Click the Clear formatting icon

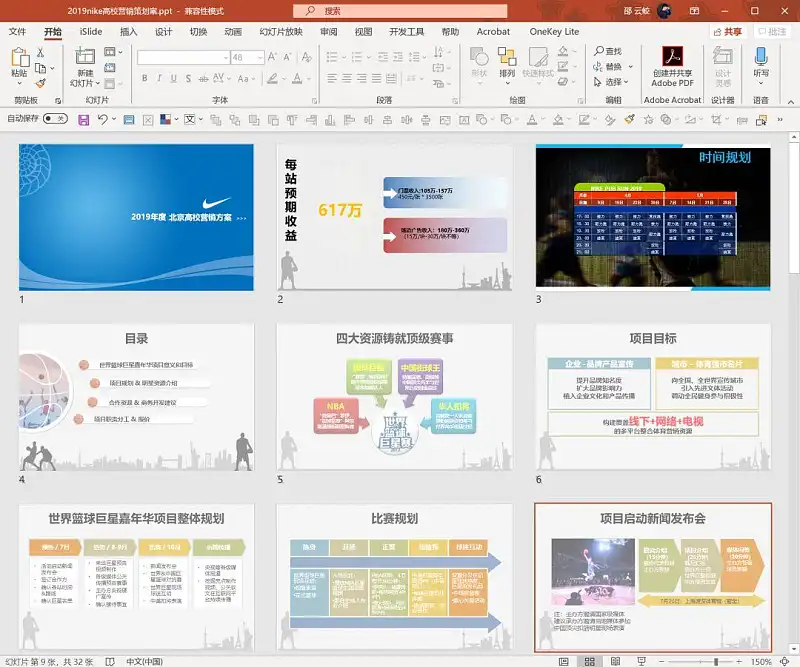click(x=306, y=57)
